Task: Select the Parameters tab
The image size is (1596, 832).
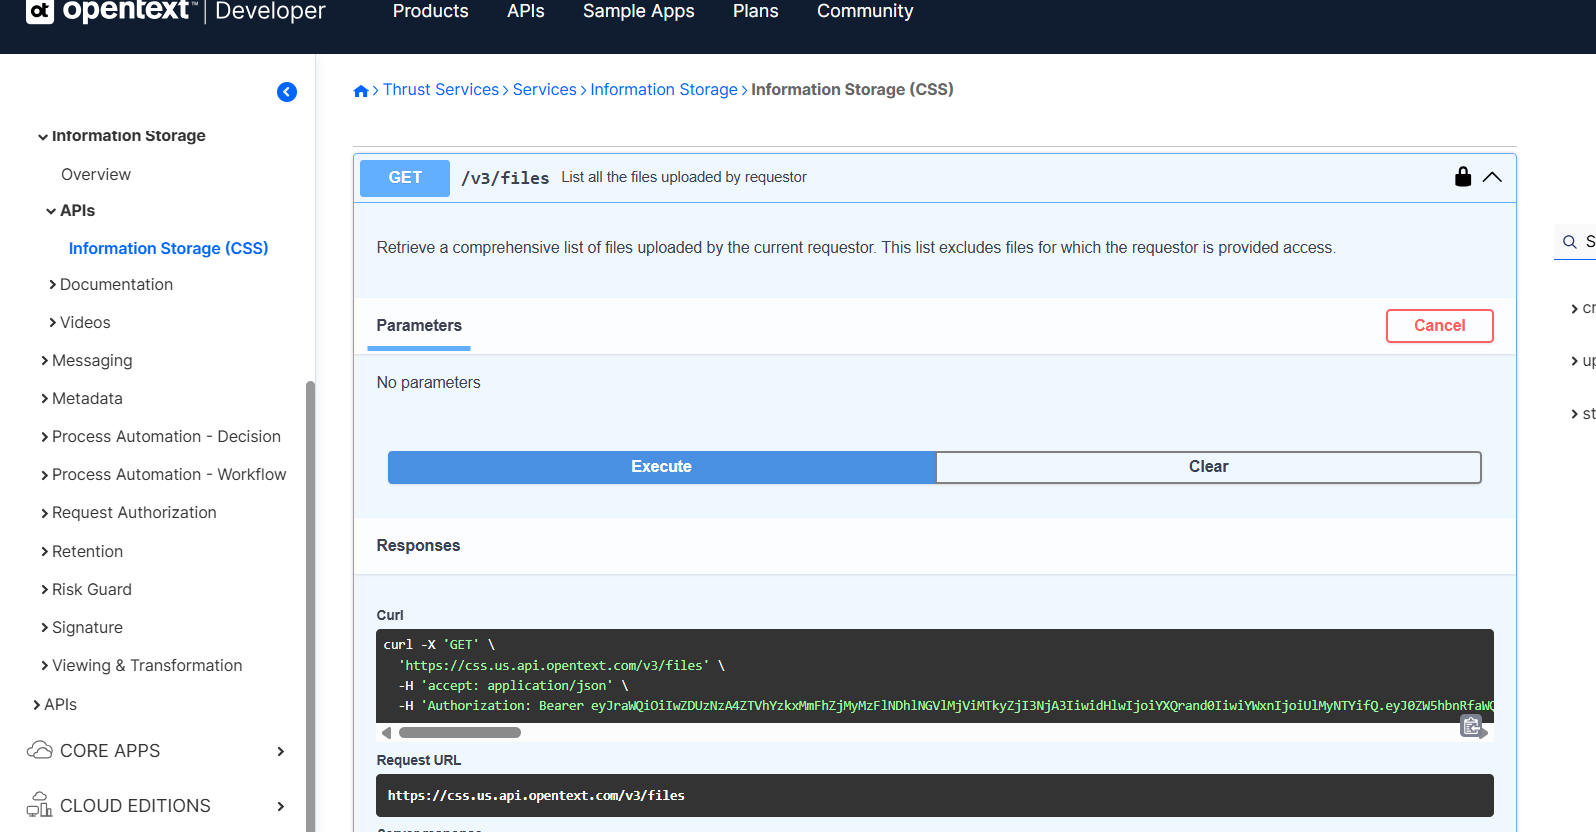Action: (x=419, y=326)
